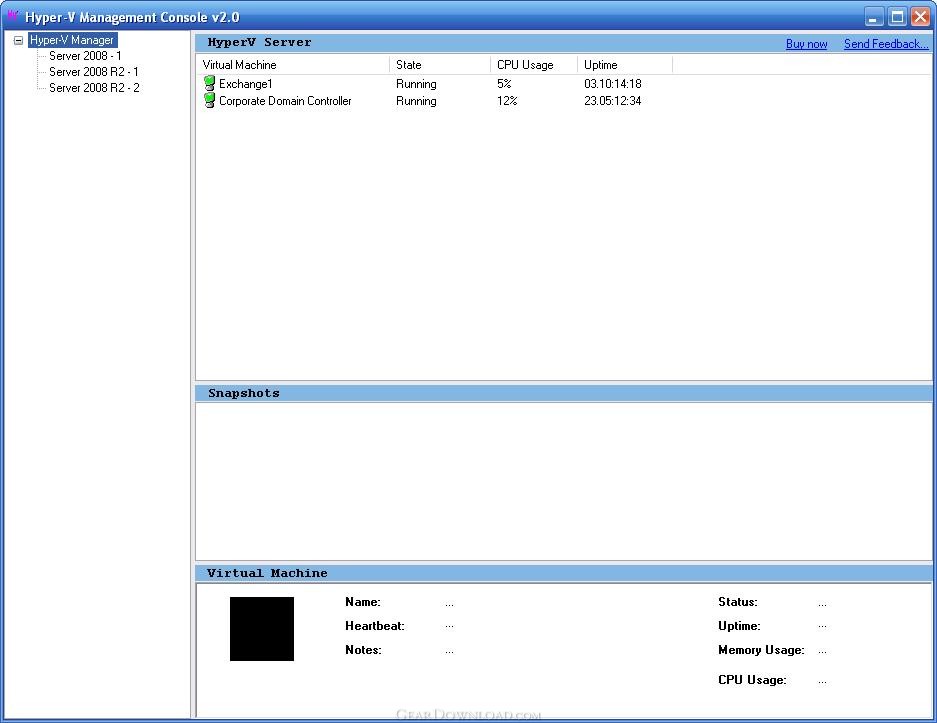
Task: Sort by CPU Usage column header
Action: point(534,65)
